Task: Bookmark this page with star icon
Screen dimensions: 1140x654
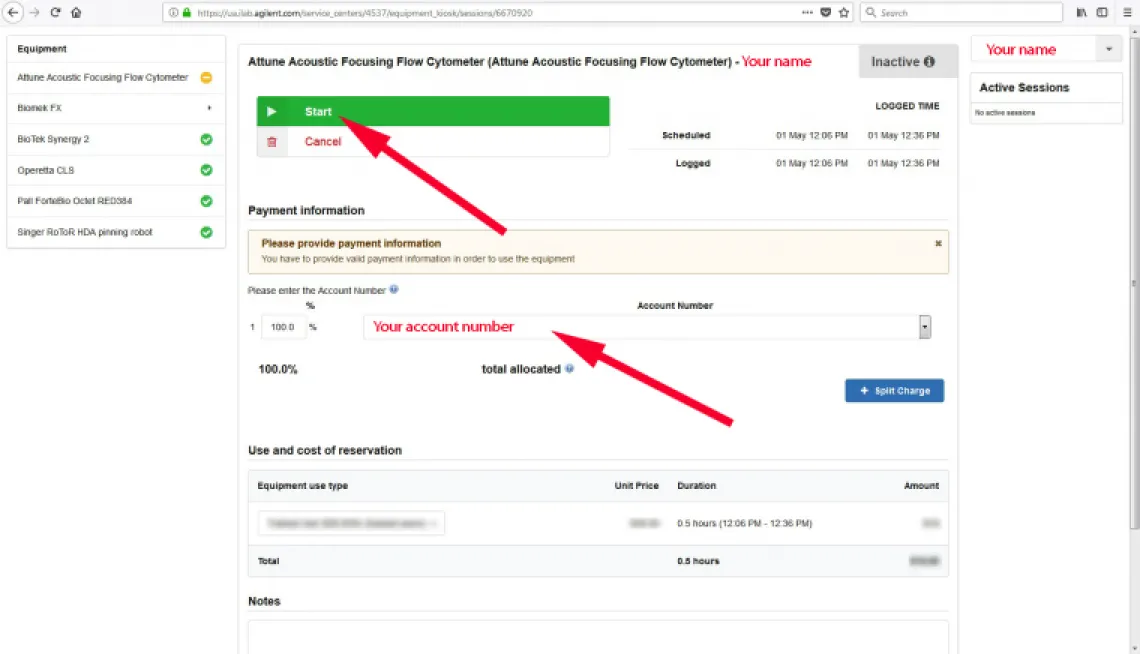Action: tap(844, 13)
